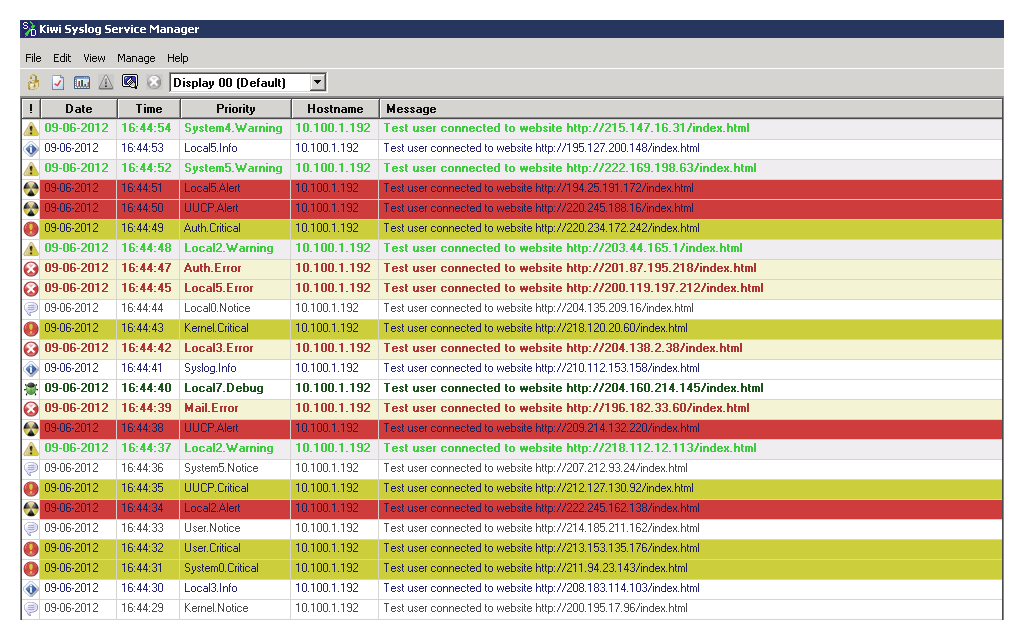
Task: Click the info icon on Syslog.Info row
Action: 31,368
